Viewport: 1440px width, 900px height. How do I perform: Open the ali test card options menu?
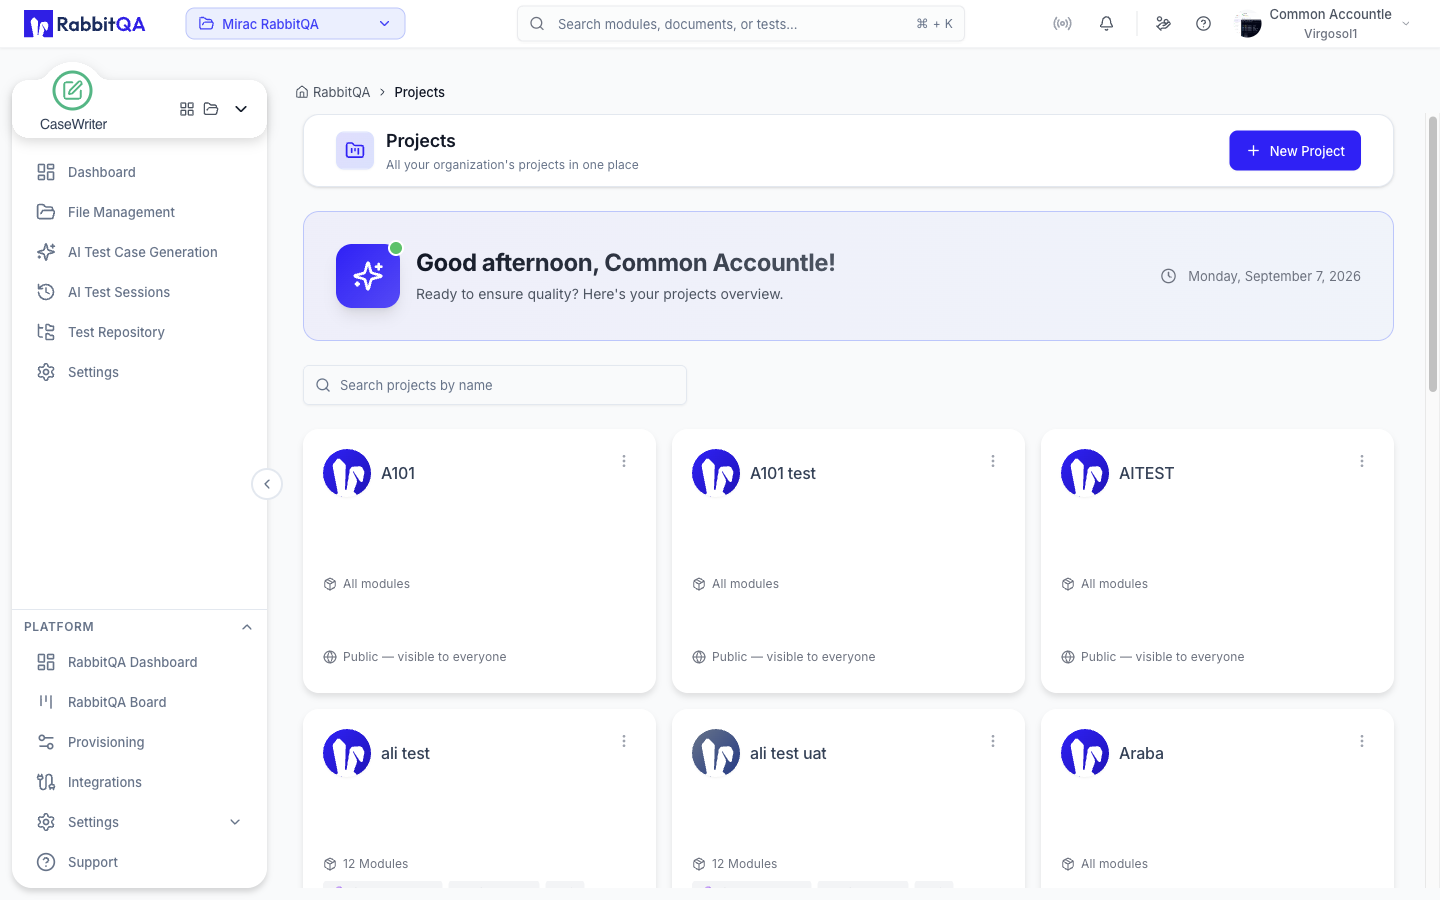click(624, 741)
